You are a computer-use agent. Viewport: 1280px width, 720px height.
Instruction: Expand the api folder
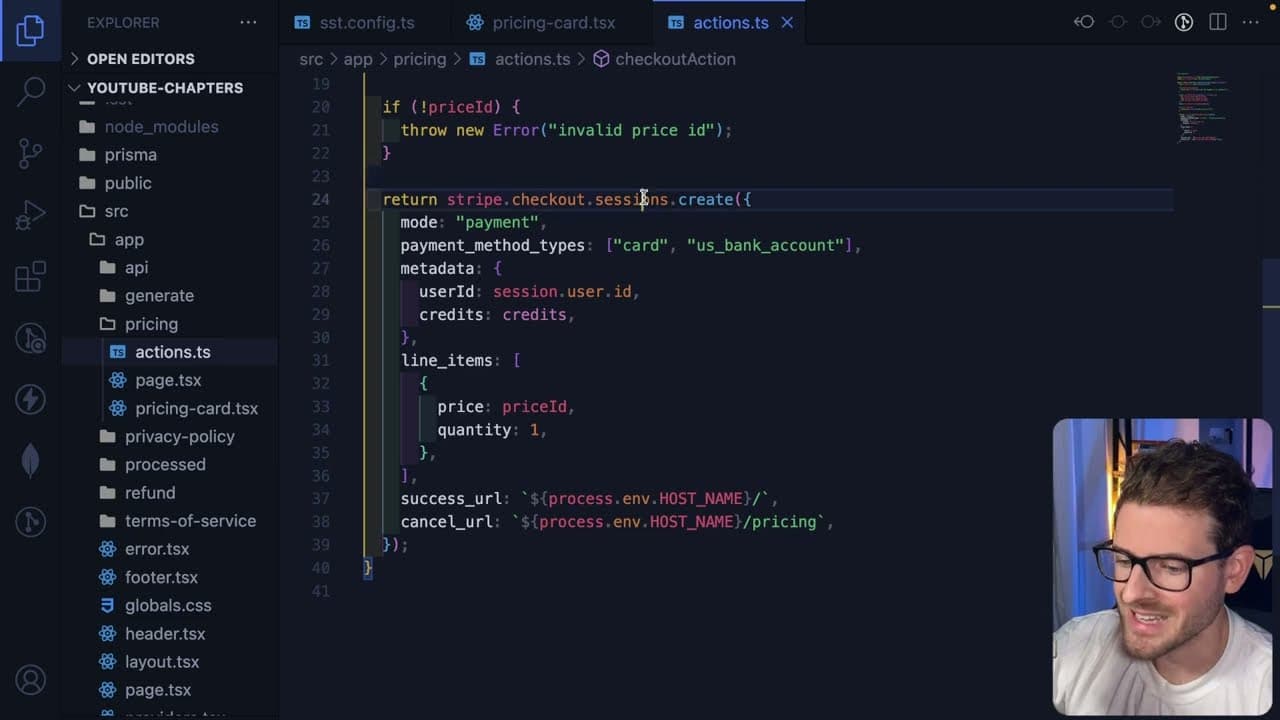(136, 268)
